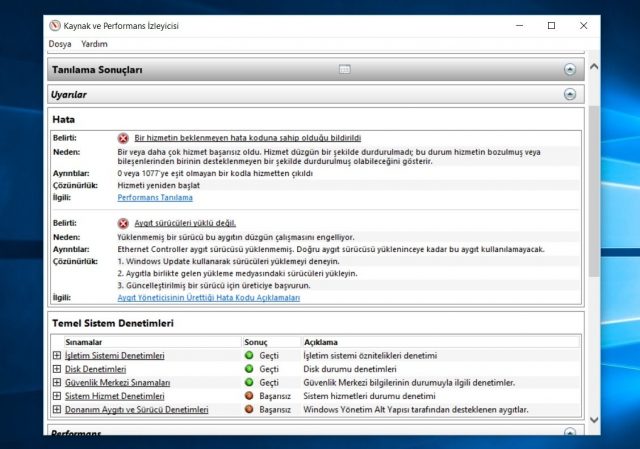Viewport: 640px width, 449px height.
Task: Click error icon beside service error symptom
Action: (123, 138)
